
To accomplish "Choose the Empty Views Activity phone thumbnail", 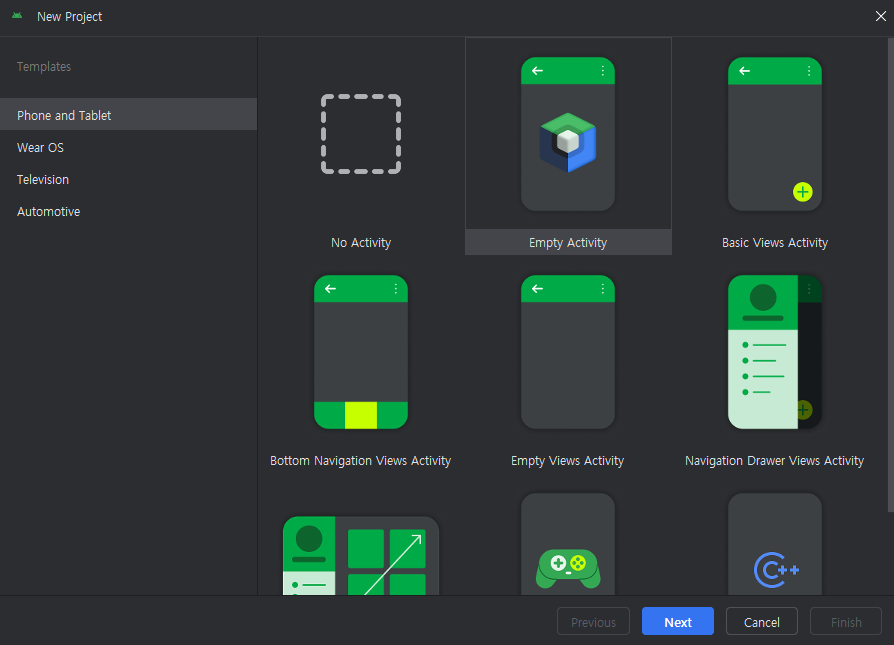I will pos(568,352).
